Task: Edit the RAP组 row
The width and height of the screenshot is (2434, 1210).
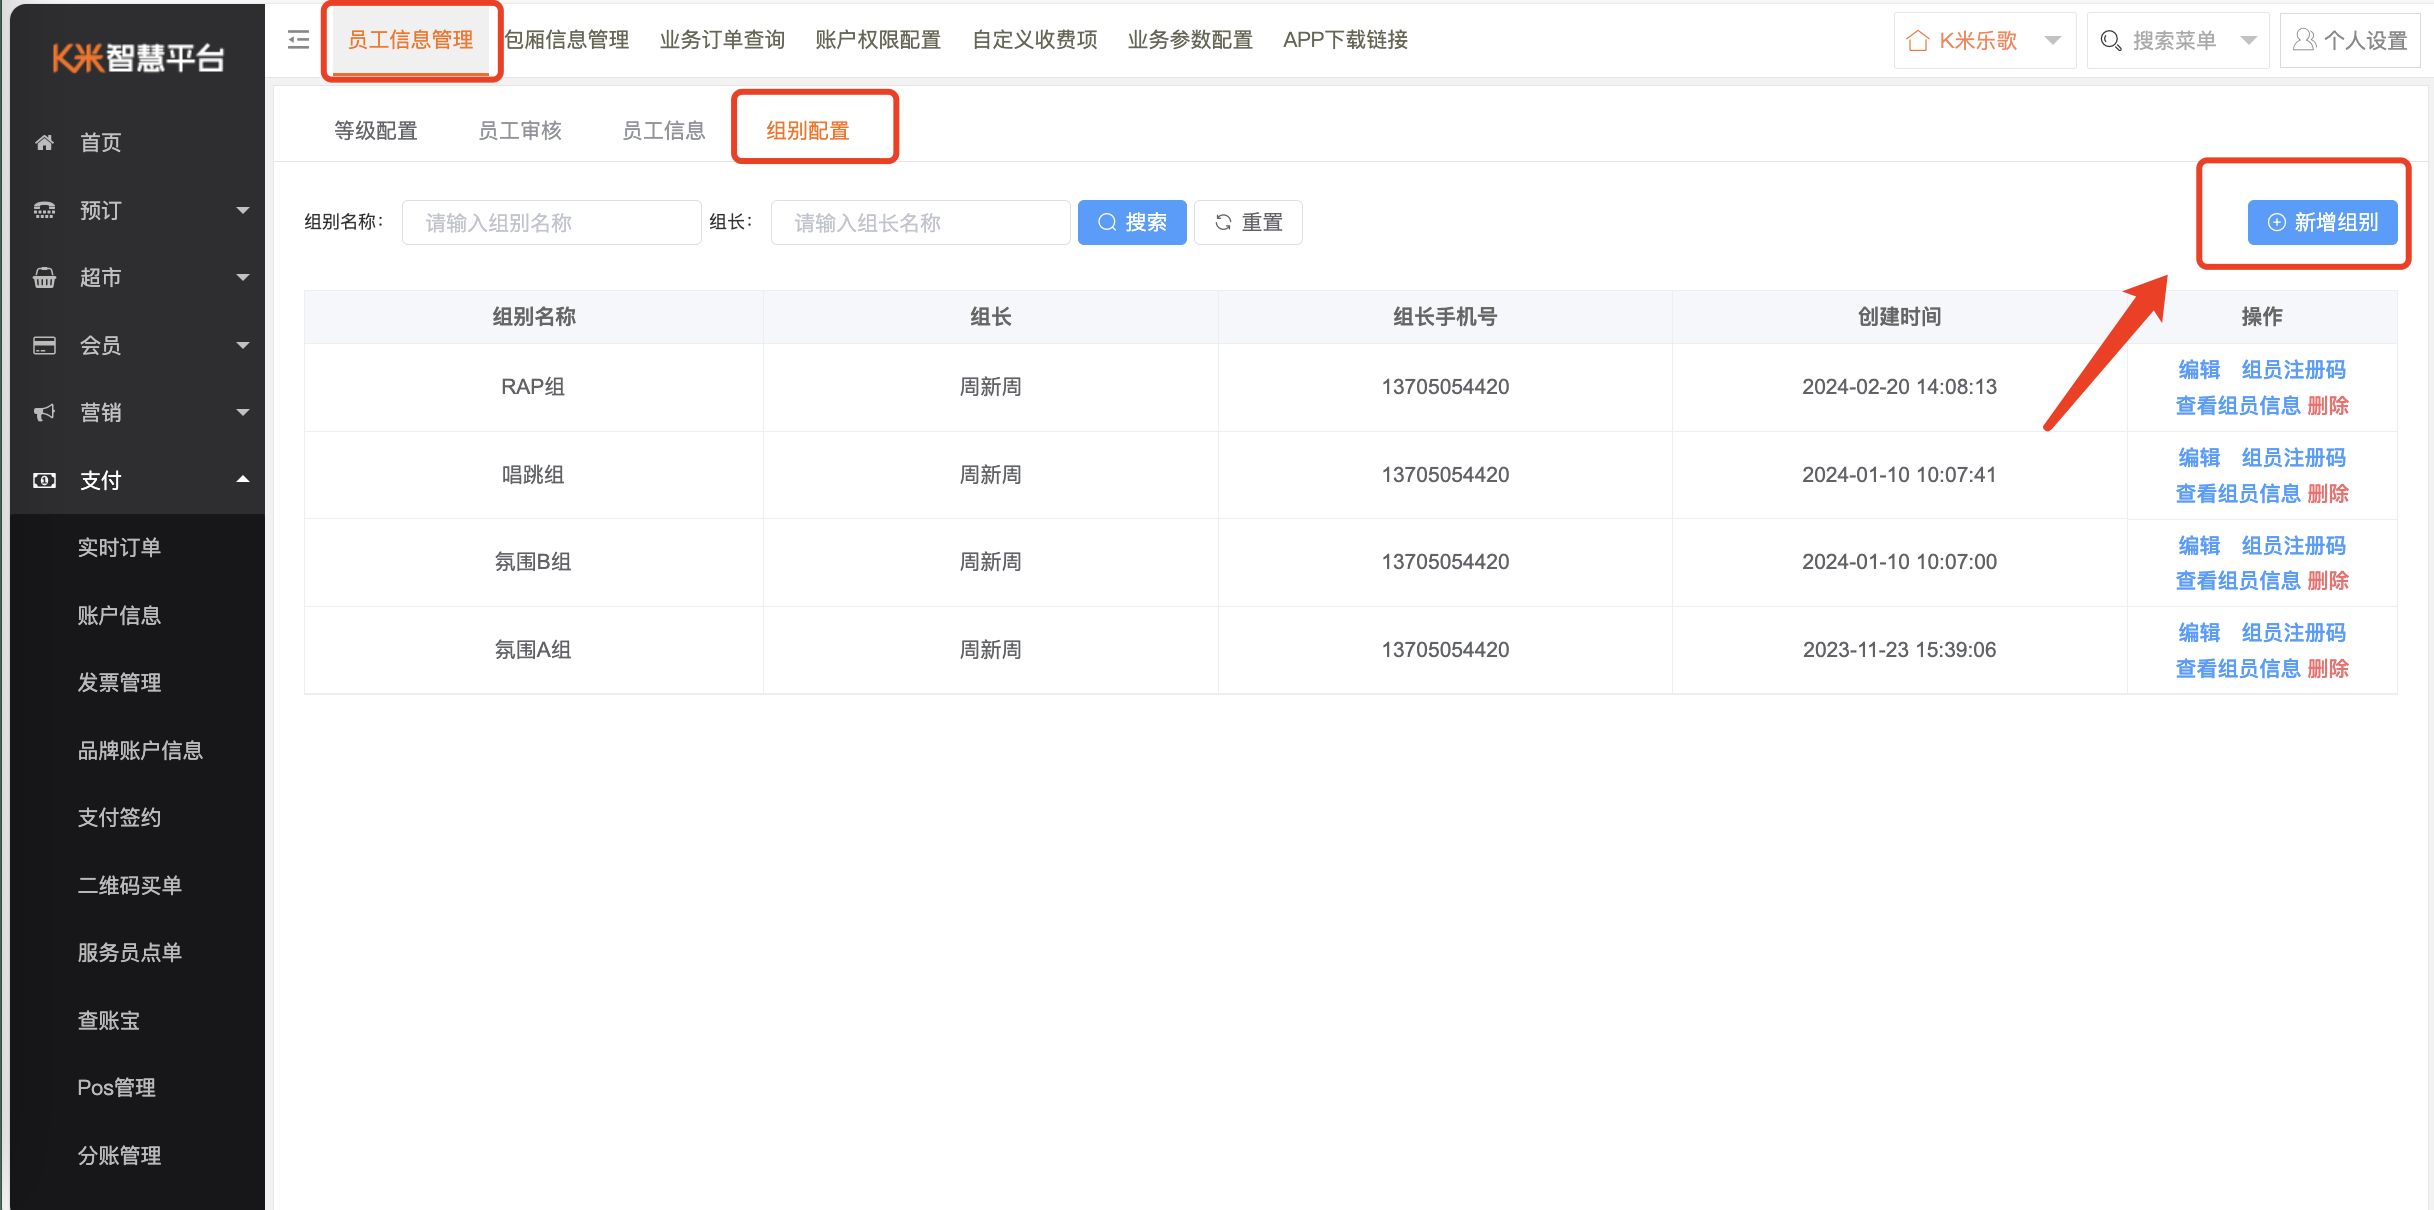Action: tap(2199, 370)
